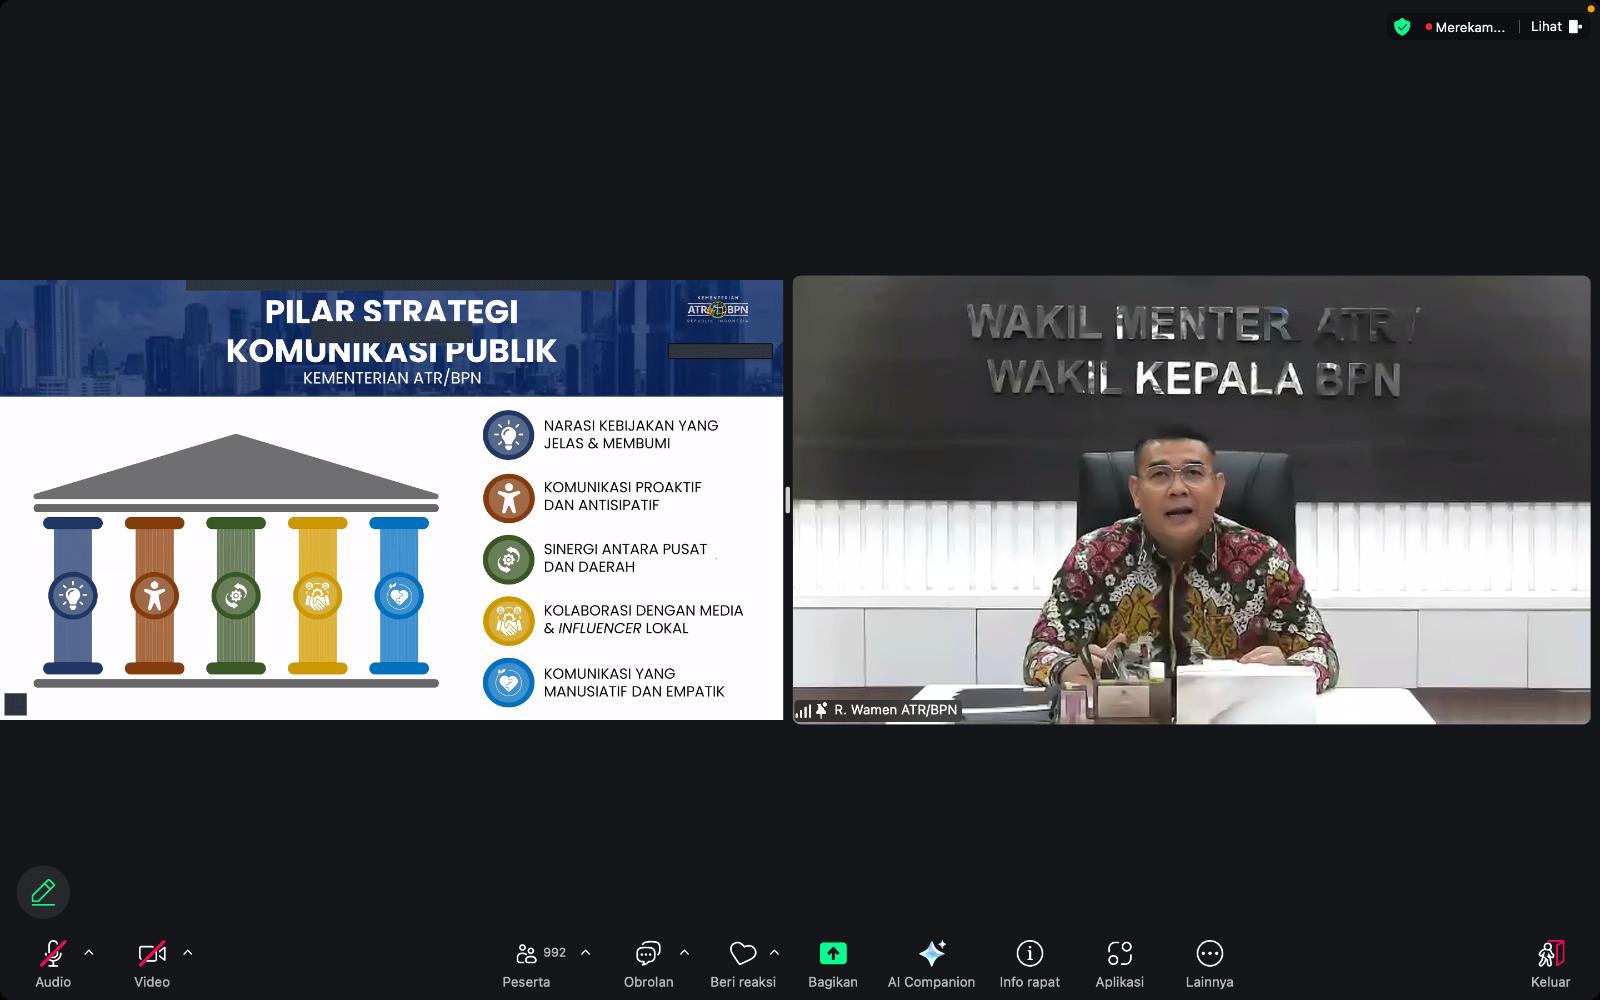
Task: Expand the Obrolan options chevron
Action: tap(684, 953)
